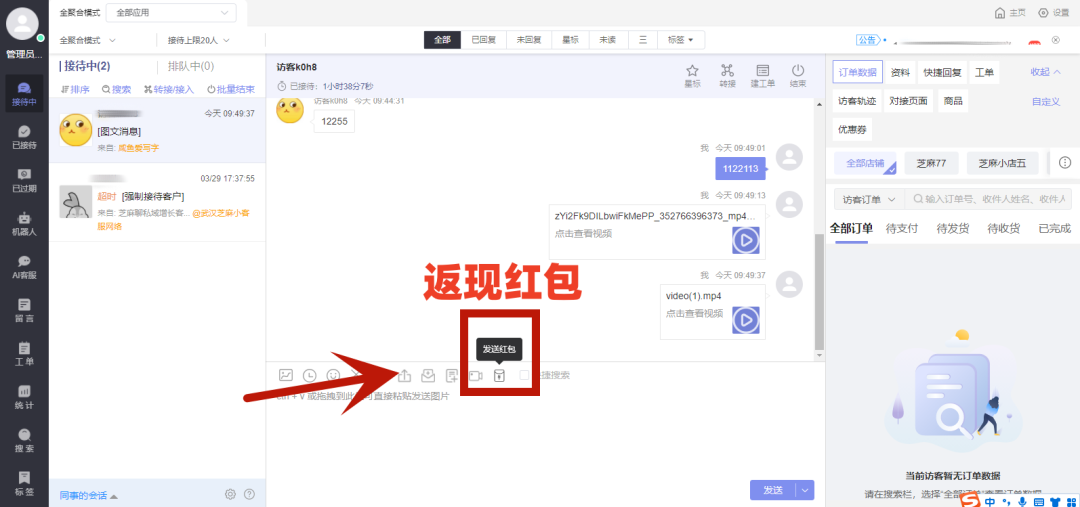
Task: Play the zYi2Fk9DILbwiFkMePP video message
Action: point(745,240)
